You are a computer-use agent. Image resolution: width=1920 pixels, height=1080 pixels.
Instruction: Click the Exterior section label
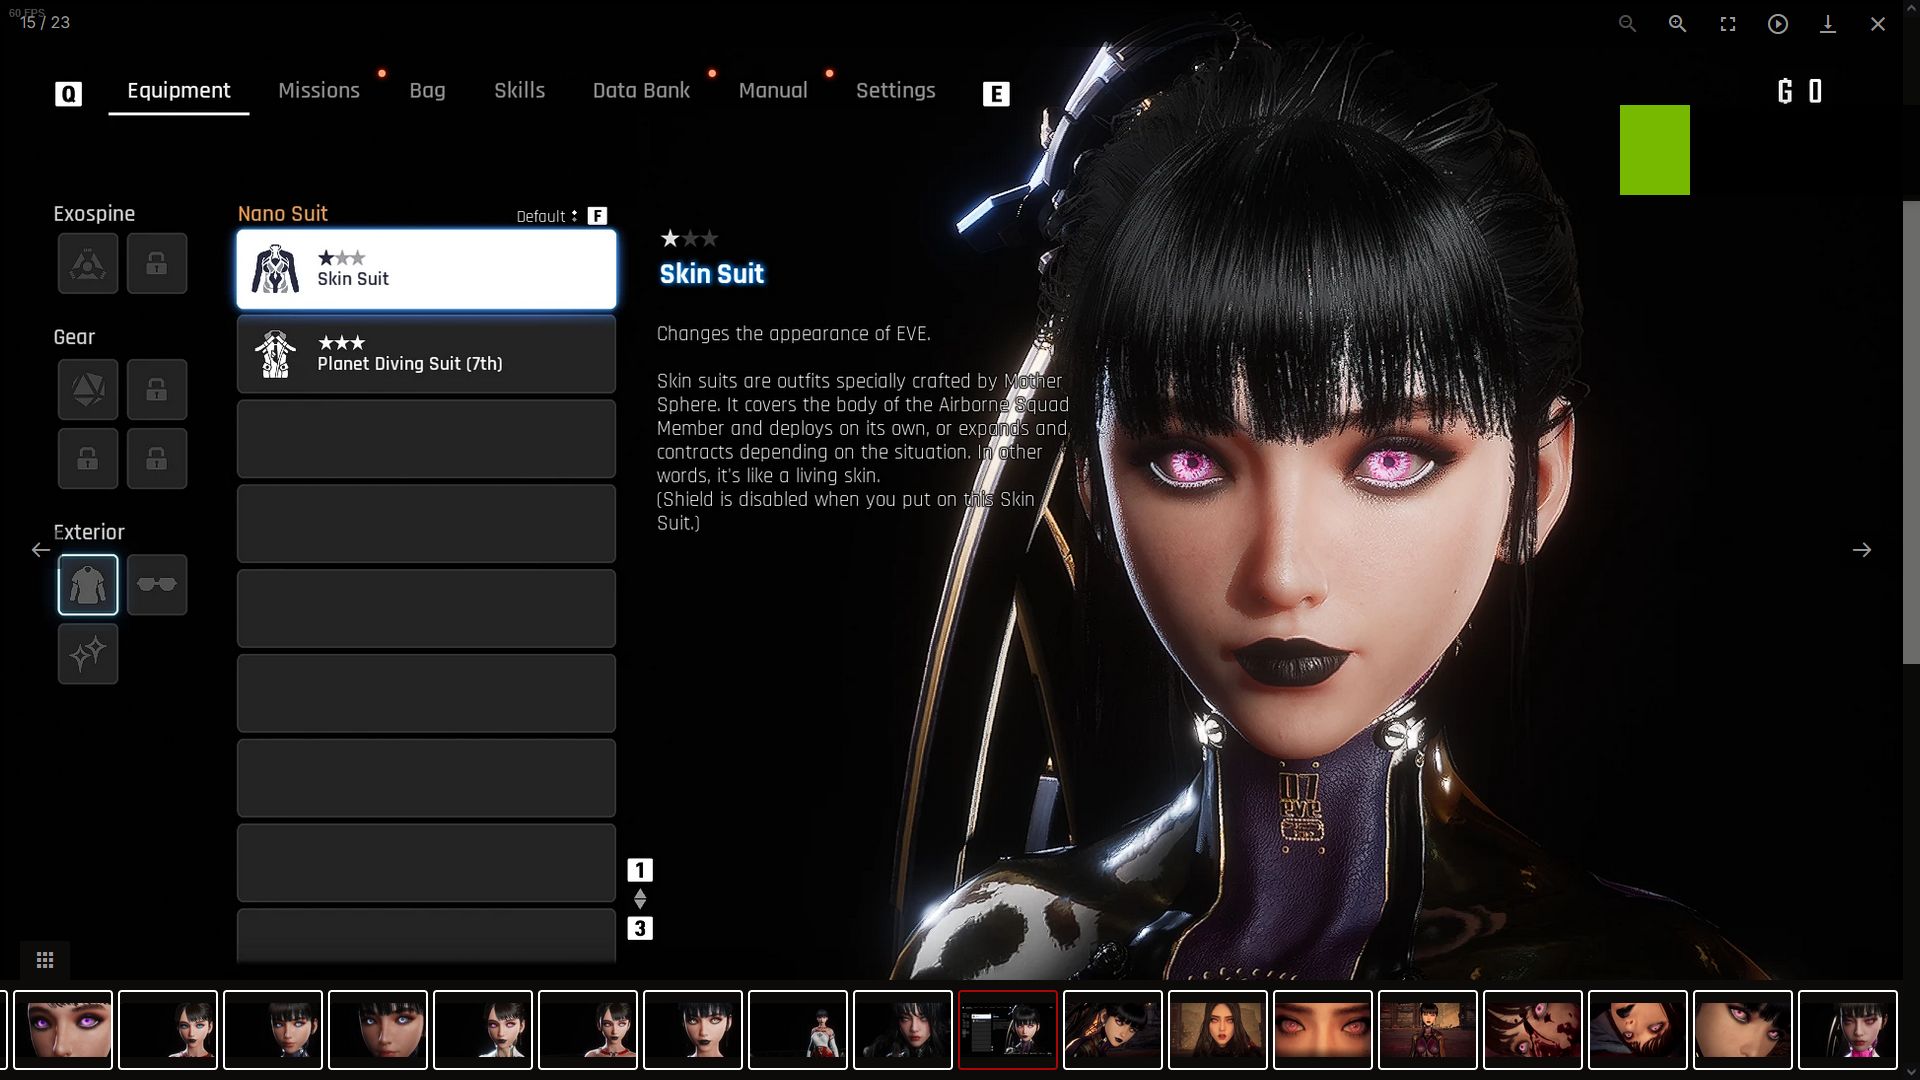click(x=89, y=532)
